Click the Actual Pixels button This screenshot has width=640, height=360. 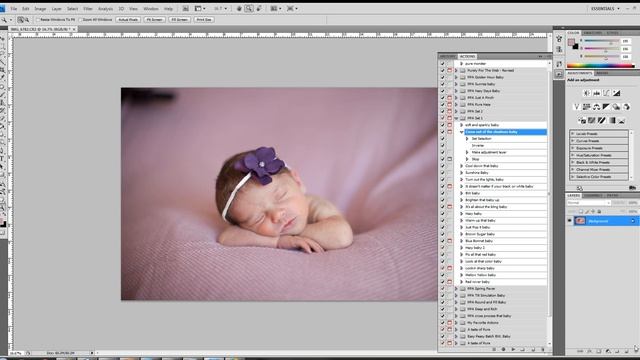click(x=128, y=20)
